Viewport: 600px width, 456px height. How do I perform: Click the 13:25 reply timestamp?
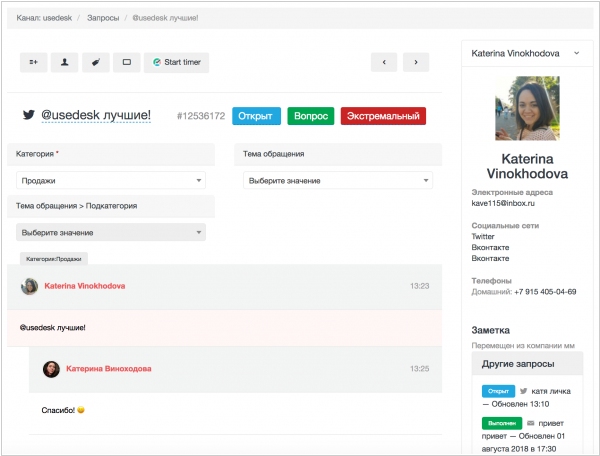tap(419, 369)
